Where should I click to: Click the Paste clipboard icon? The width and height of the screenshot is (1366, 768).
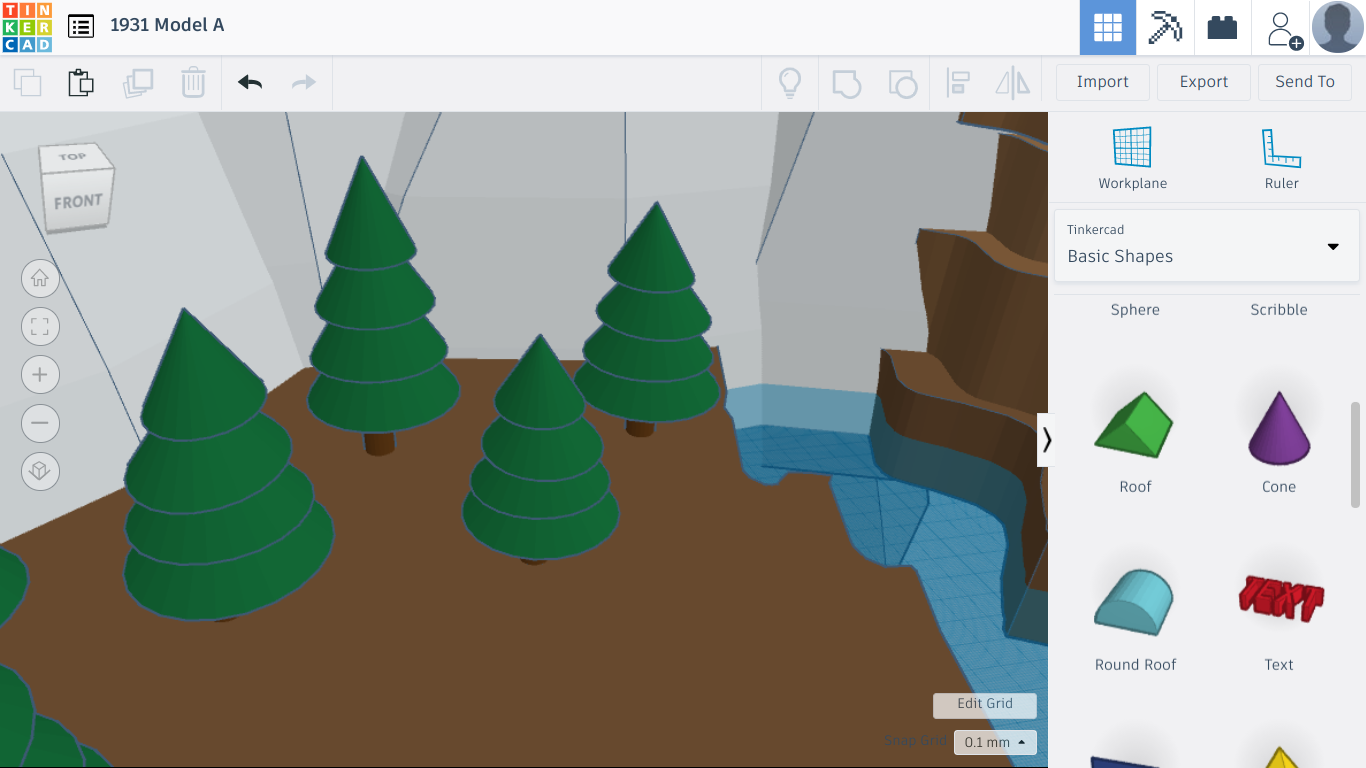81,82
